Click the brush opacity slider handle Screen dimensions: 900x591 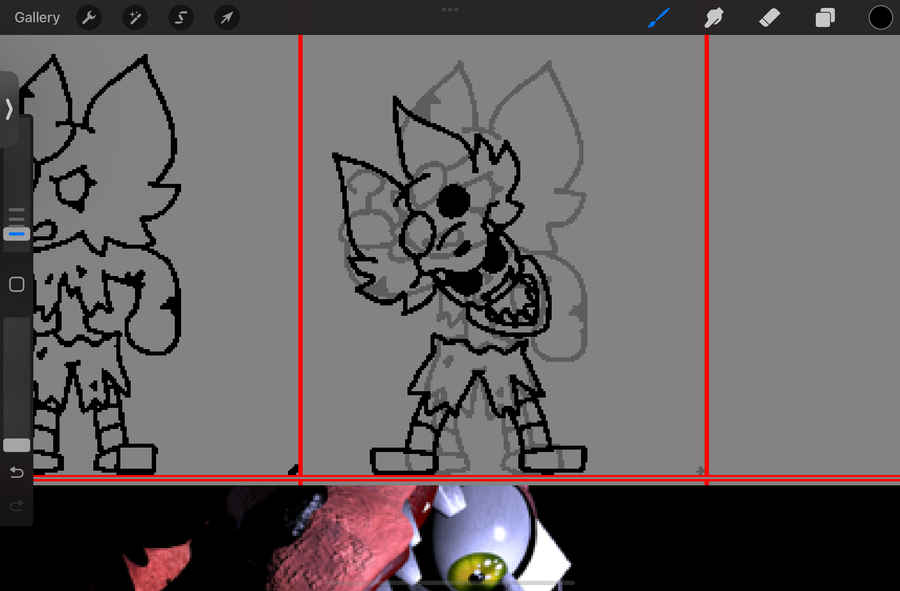pyautogui.click(x=17, y=445)
